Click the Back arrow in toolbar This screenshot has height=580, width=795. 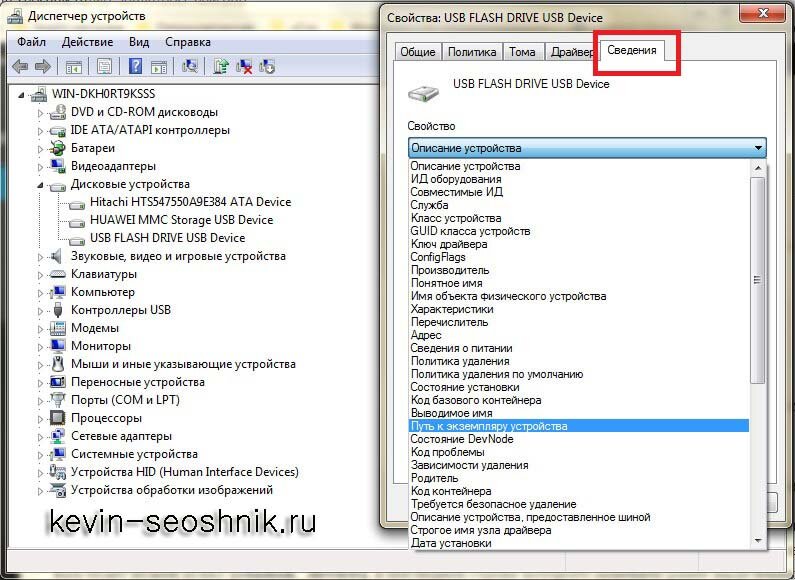[20, 67]
